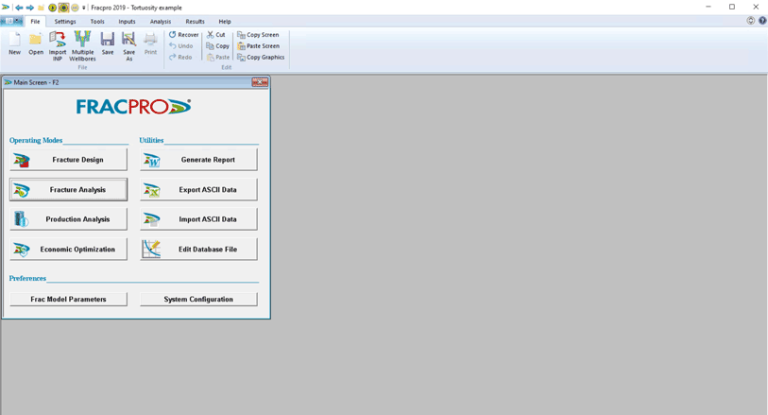Switch to the Results ribbon tab
The image size is (768, 415).
click(195, 22)
